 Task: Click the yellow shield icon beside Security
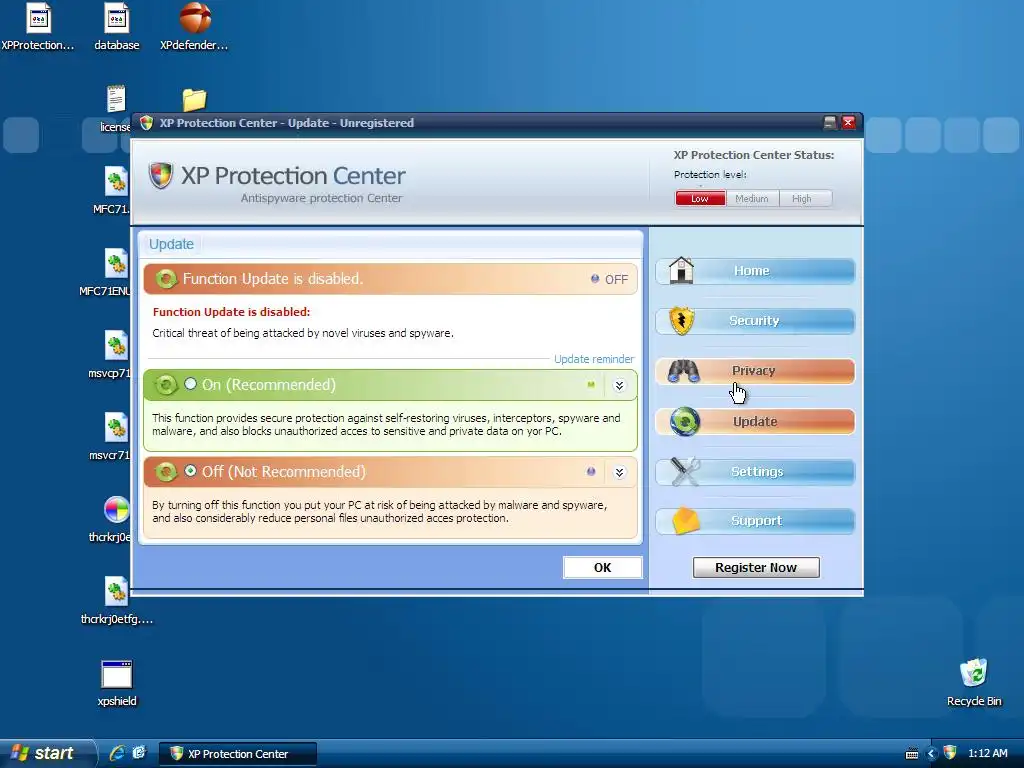click(681, 321)
